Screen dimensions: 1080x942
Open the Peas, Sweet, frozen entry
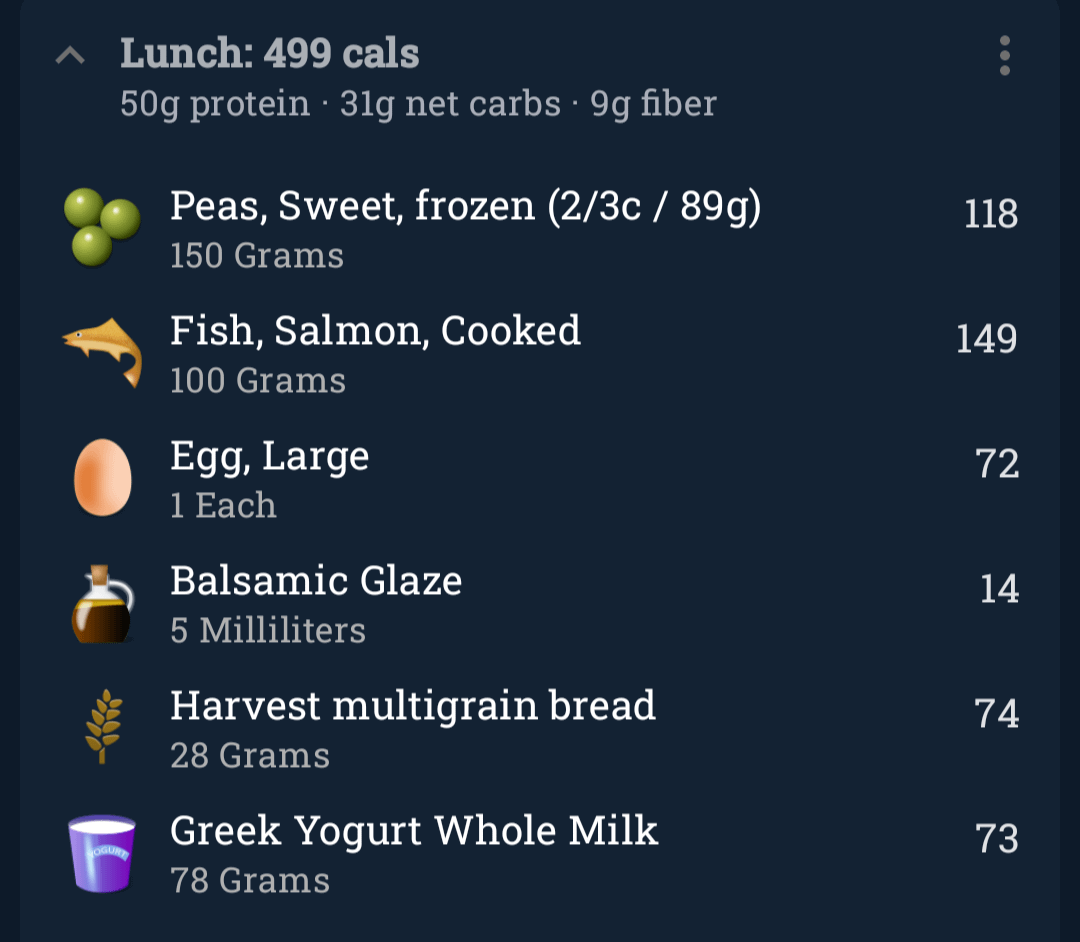click(465, 206)
